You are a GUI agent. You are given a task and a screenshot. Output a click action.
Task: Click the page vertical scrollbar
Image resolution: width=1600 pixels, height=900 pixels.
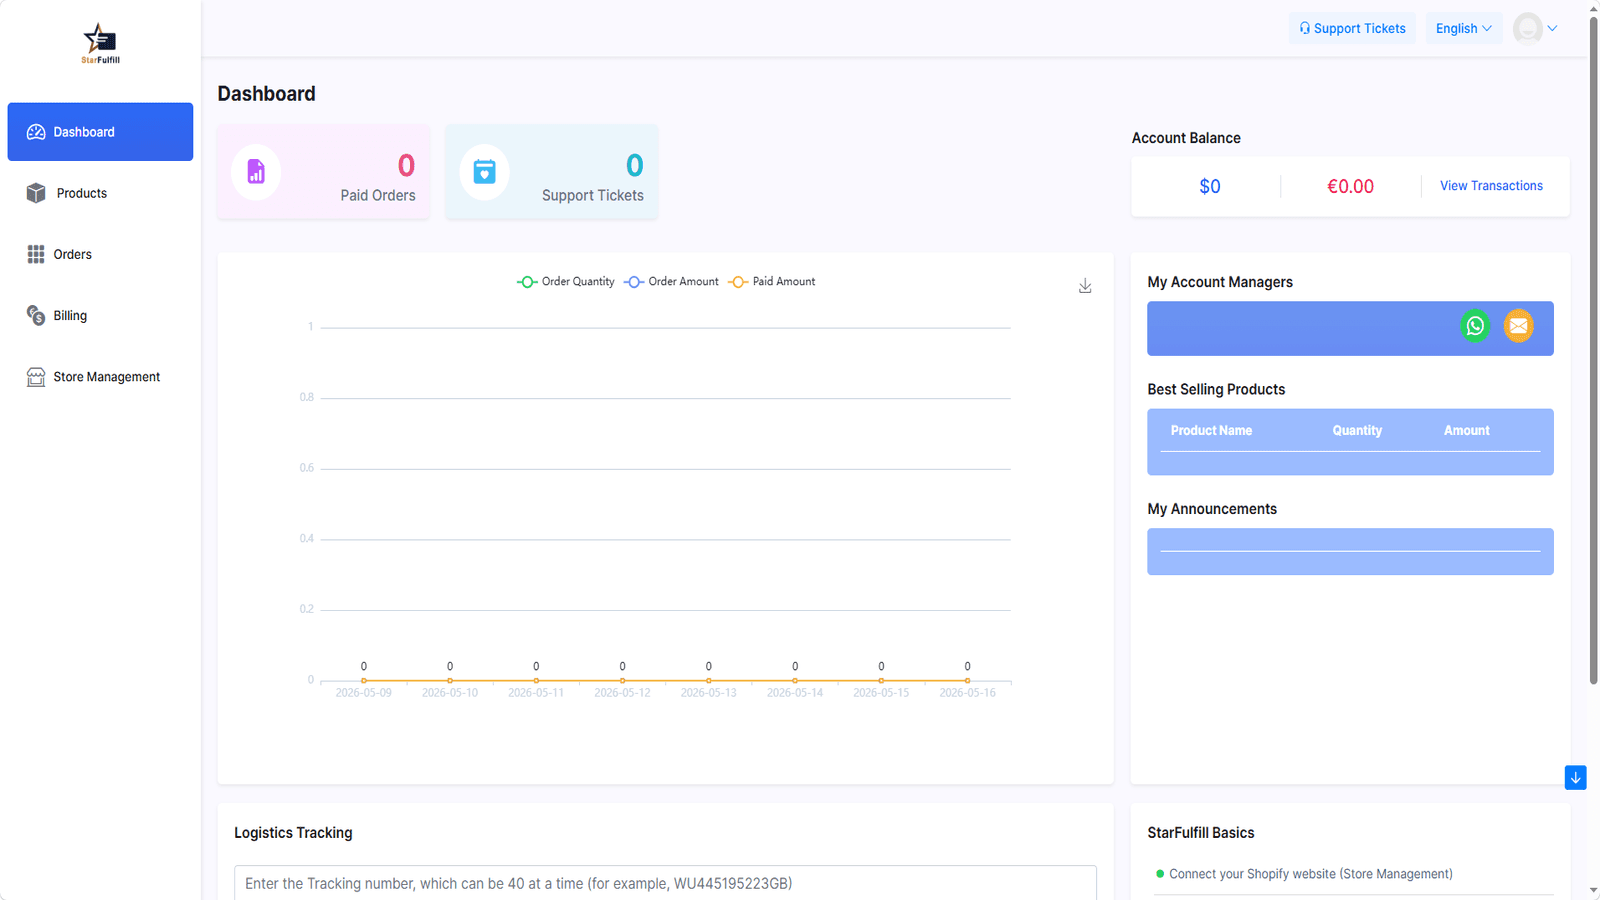1593,350
